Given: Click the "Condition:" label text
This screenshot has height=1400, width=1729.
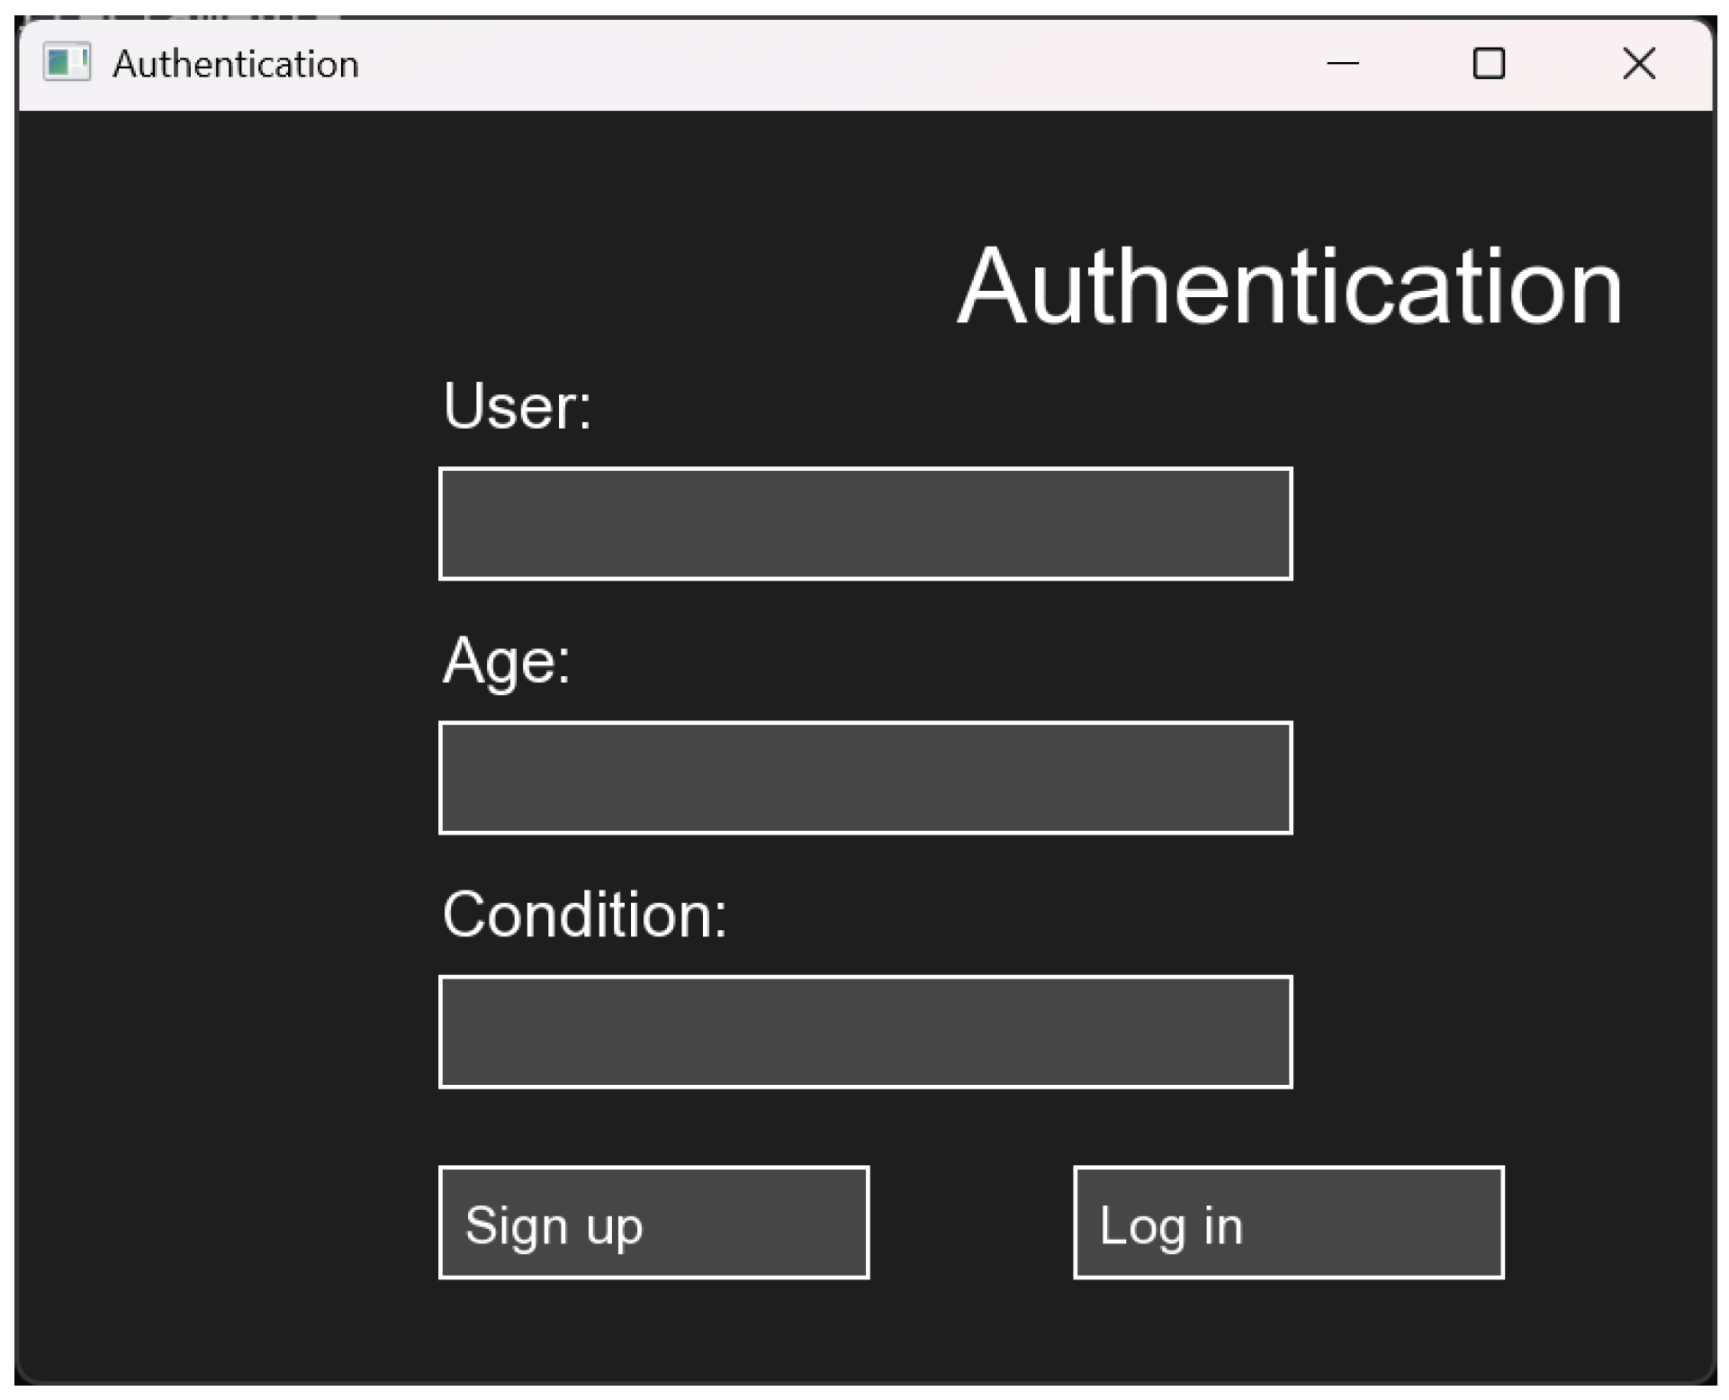Looking at the screenshot, I should coord(584,915).
